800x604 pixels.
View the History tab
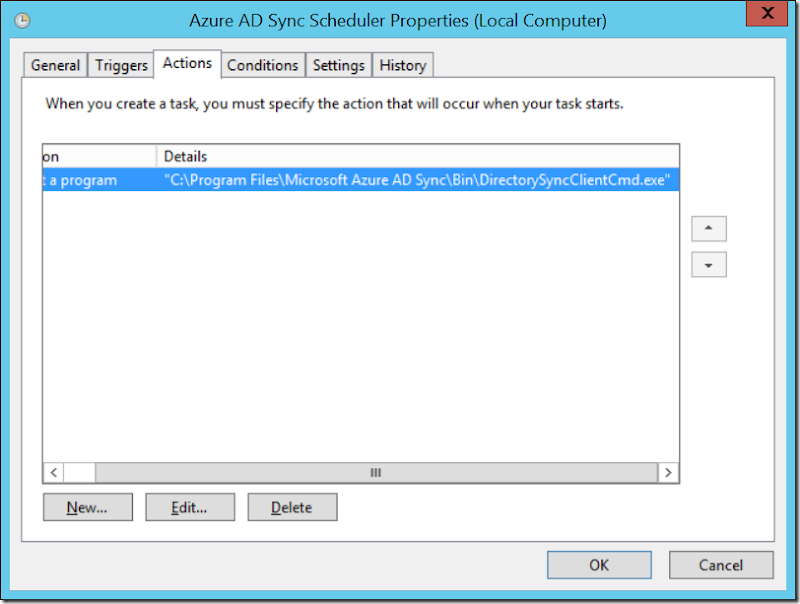point(403,65)
